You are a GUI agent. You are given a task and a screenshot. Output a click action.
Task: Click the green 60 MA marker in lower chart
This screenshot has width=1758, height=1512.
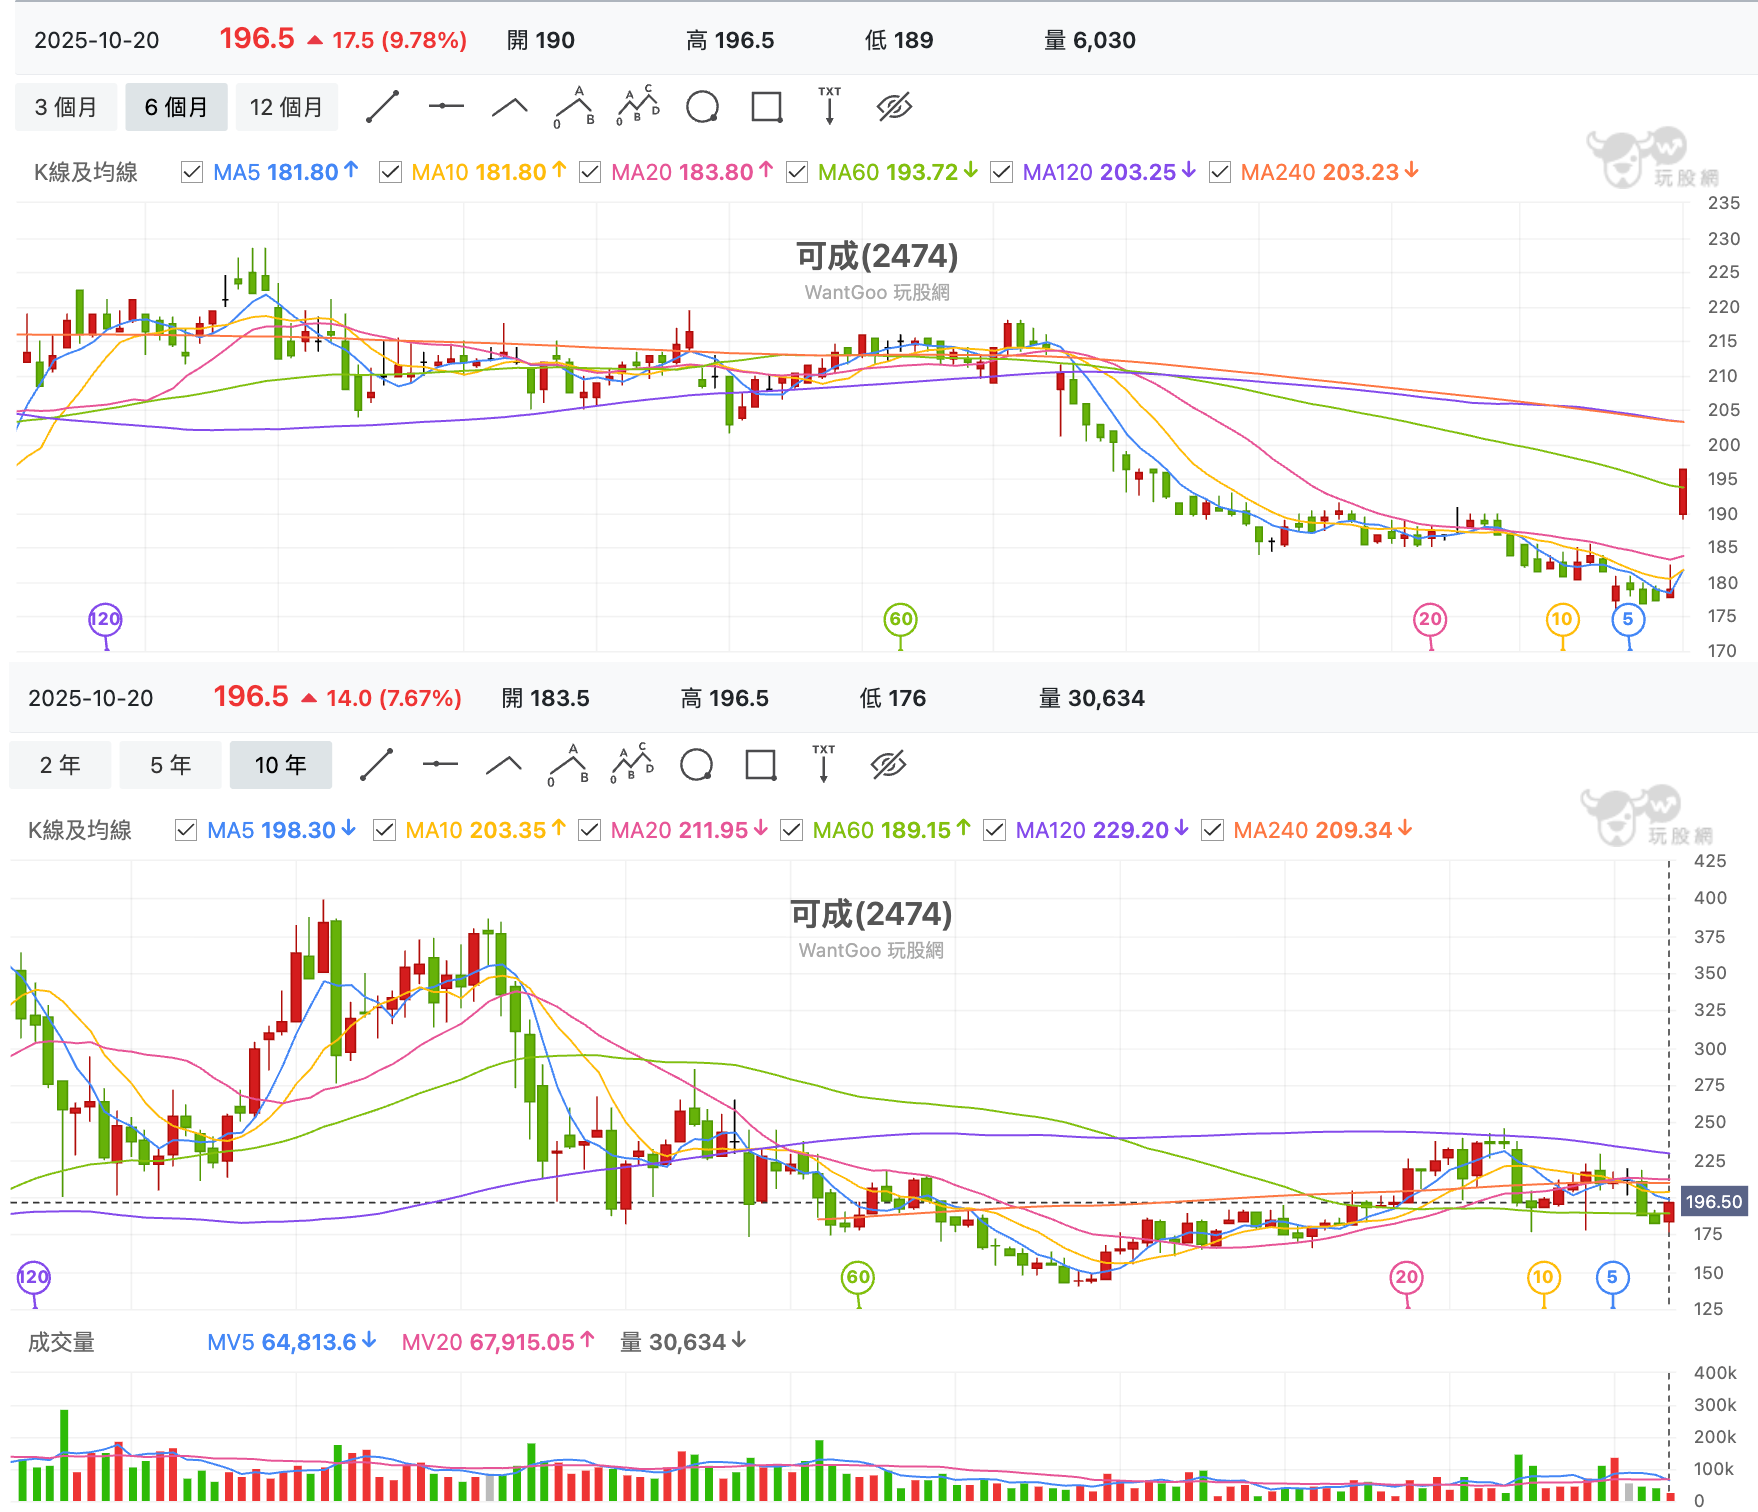[x=858, y=1277]
